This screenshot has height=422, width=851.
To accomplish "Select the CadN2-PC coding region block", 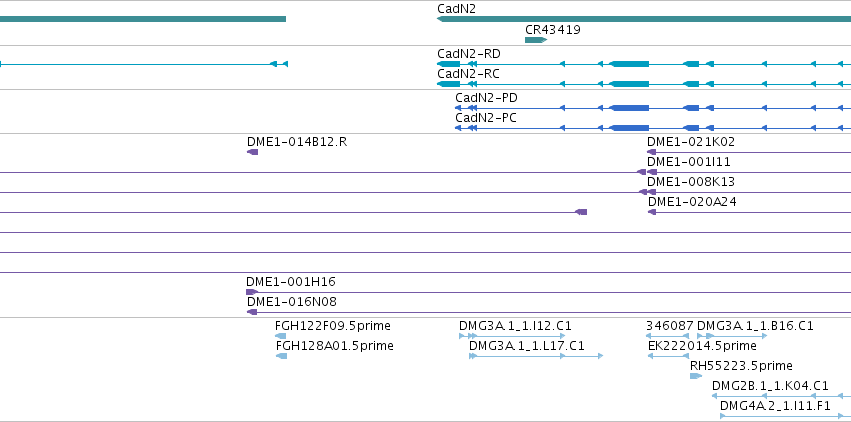I will click(x=630, y=128).
